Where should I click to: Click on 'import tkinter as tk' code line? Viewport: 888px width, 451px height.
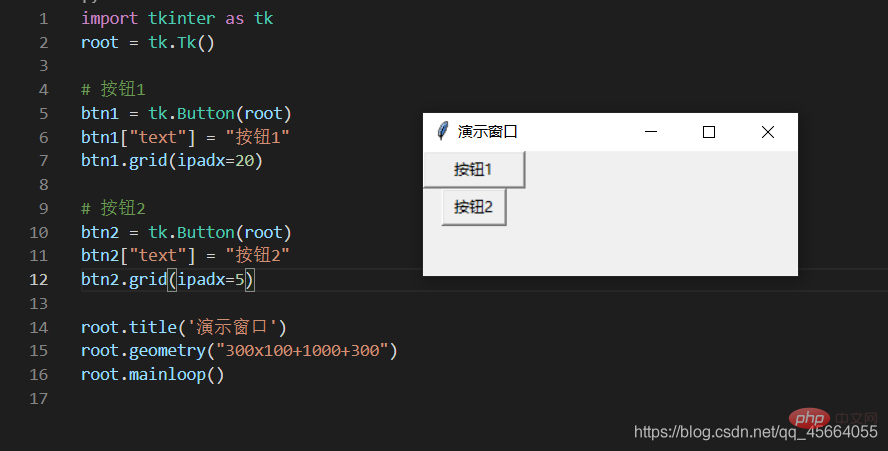coord(177,19)
